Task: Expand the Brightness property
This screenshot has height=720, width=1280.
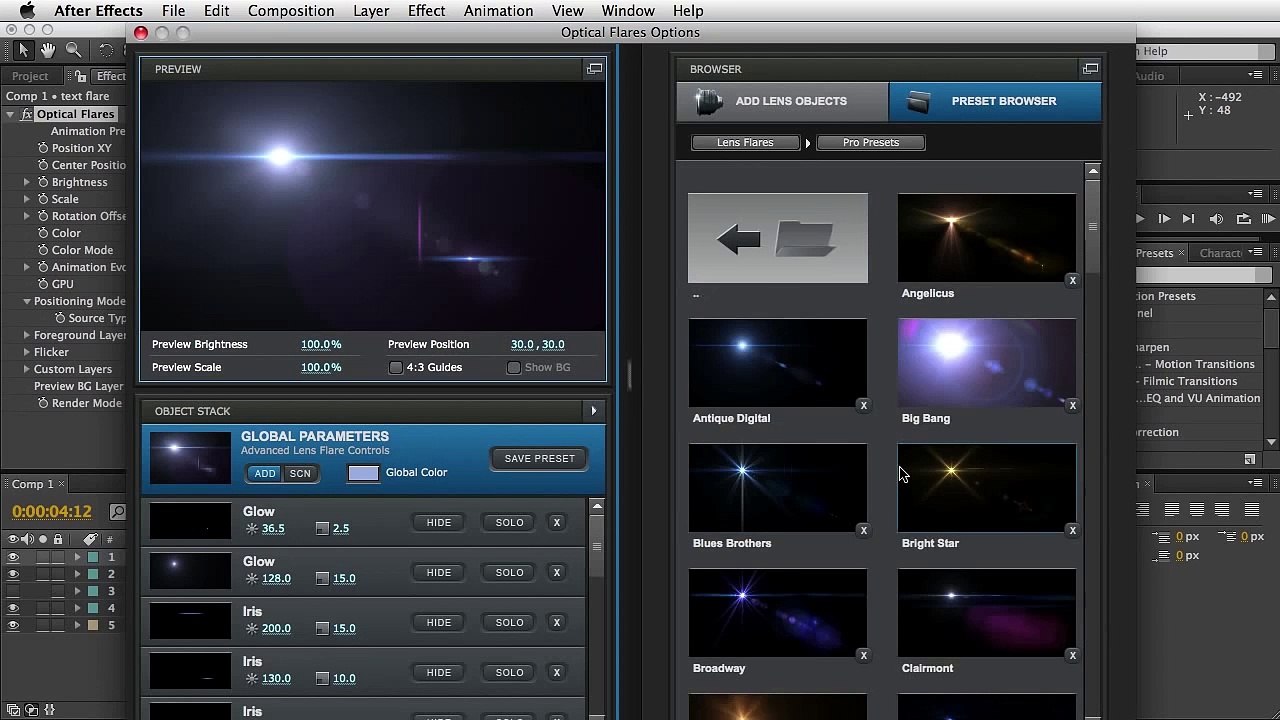Action: tap(27, 182)
